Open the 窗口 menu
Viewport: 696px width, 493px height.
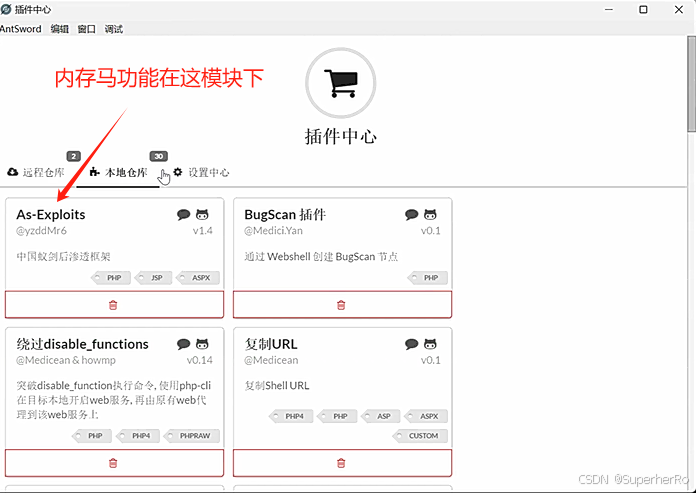(87, 29)
